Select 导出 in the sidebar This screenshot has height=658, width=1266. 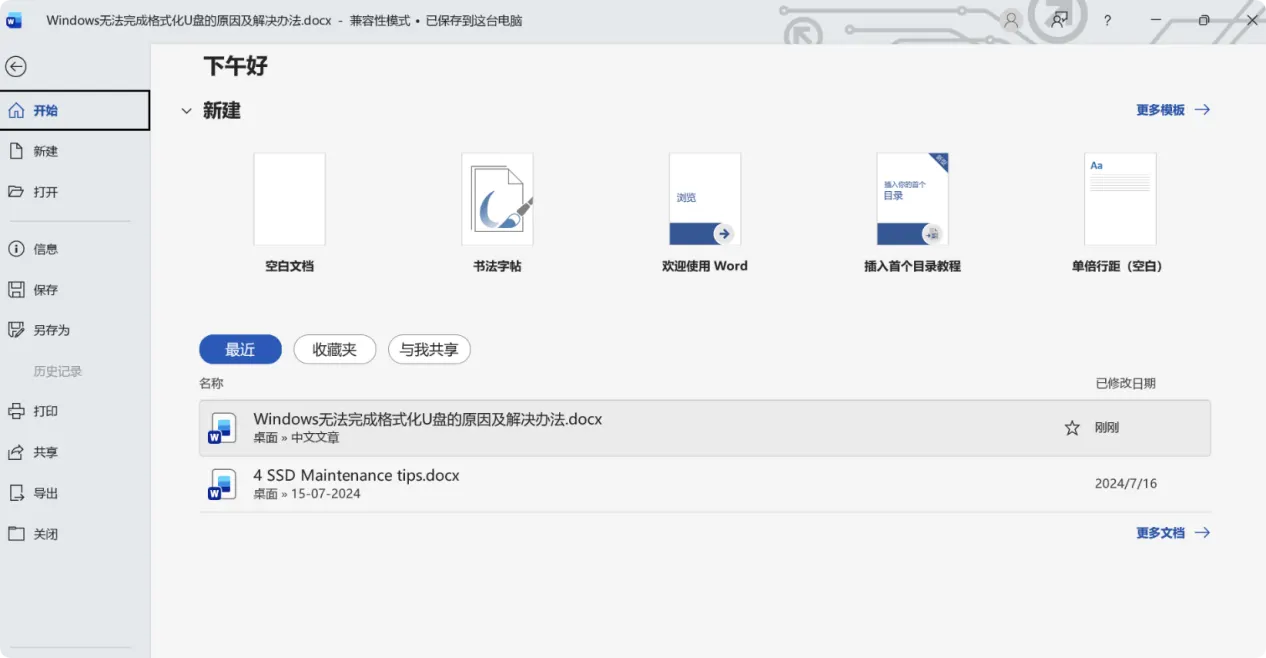(x=75, y=493)
